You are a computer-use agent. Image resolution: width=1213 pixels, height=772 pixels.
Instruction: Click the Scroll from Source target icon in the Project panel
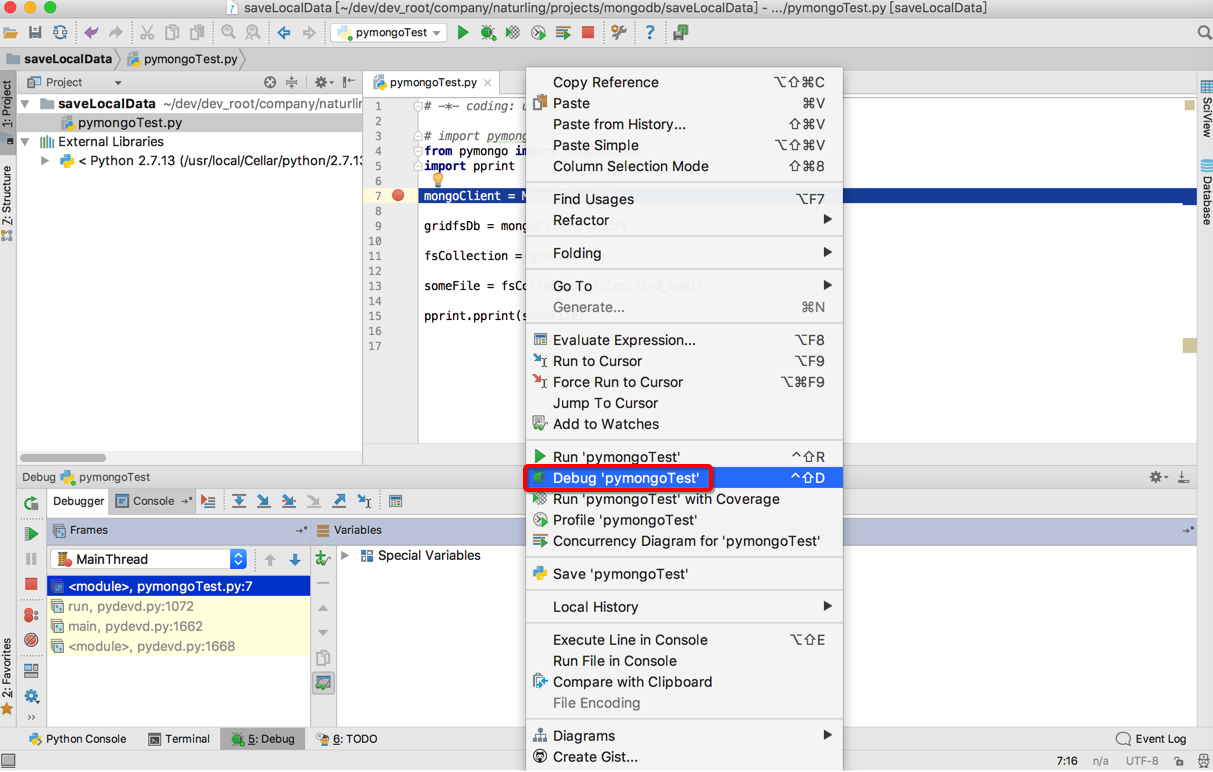click(x=270, y=83)
